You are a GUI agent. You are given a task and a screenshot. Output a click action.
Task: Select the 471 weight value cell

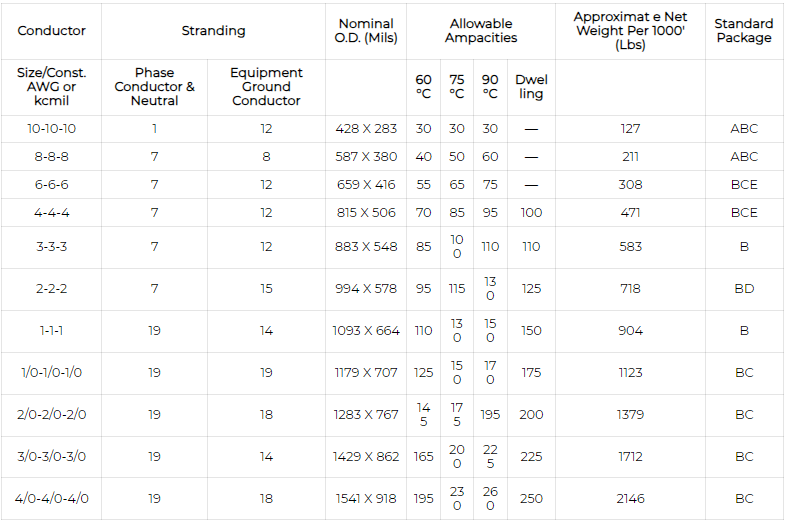click(630, 213)
